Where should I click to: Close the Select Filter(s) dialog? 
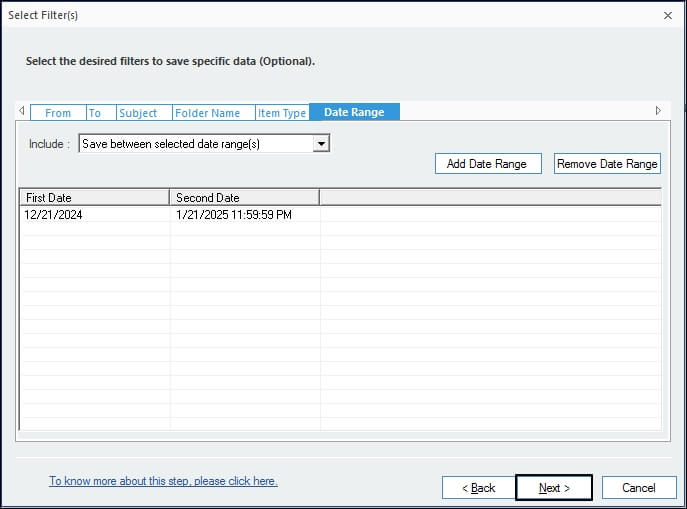point(667,15)
